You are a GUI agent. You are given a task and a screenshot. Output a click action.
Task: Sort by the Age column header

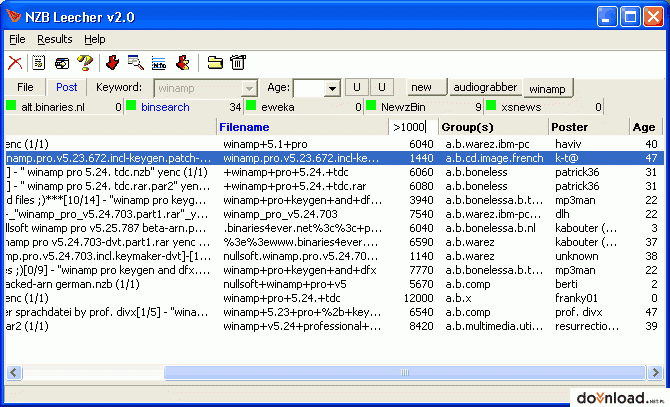tap(646, 127)
